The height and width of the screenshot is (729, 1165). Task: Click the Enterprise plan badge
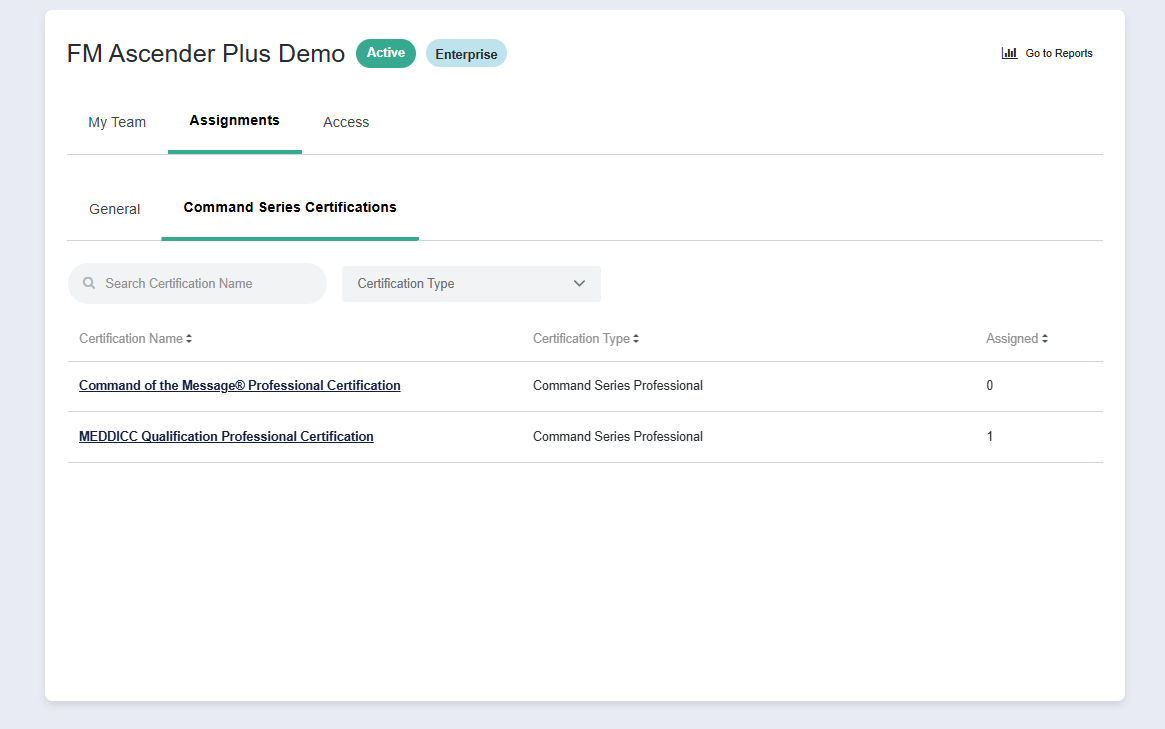(466, 54)
